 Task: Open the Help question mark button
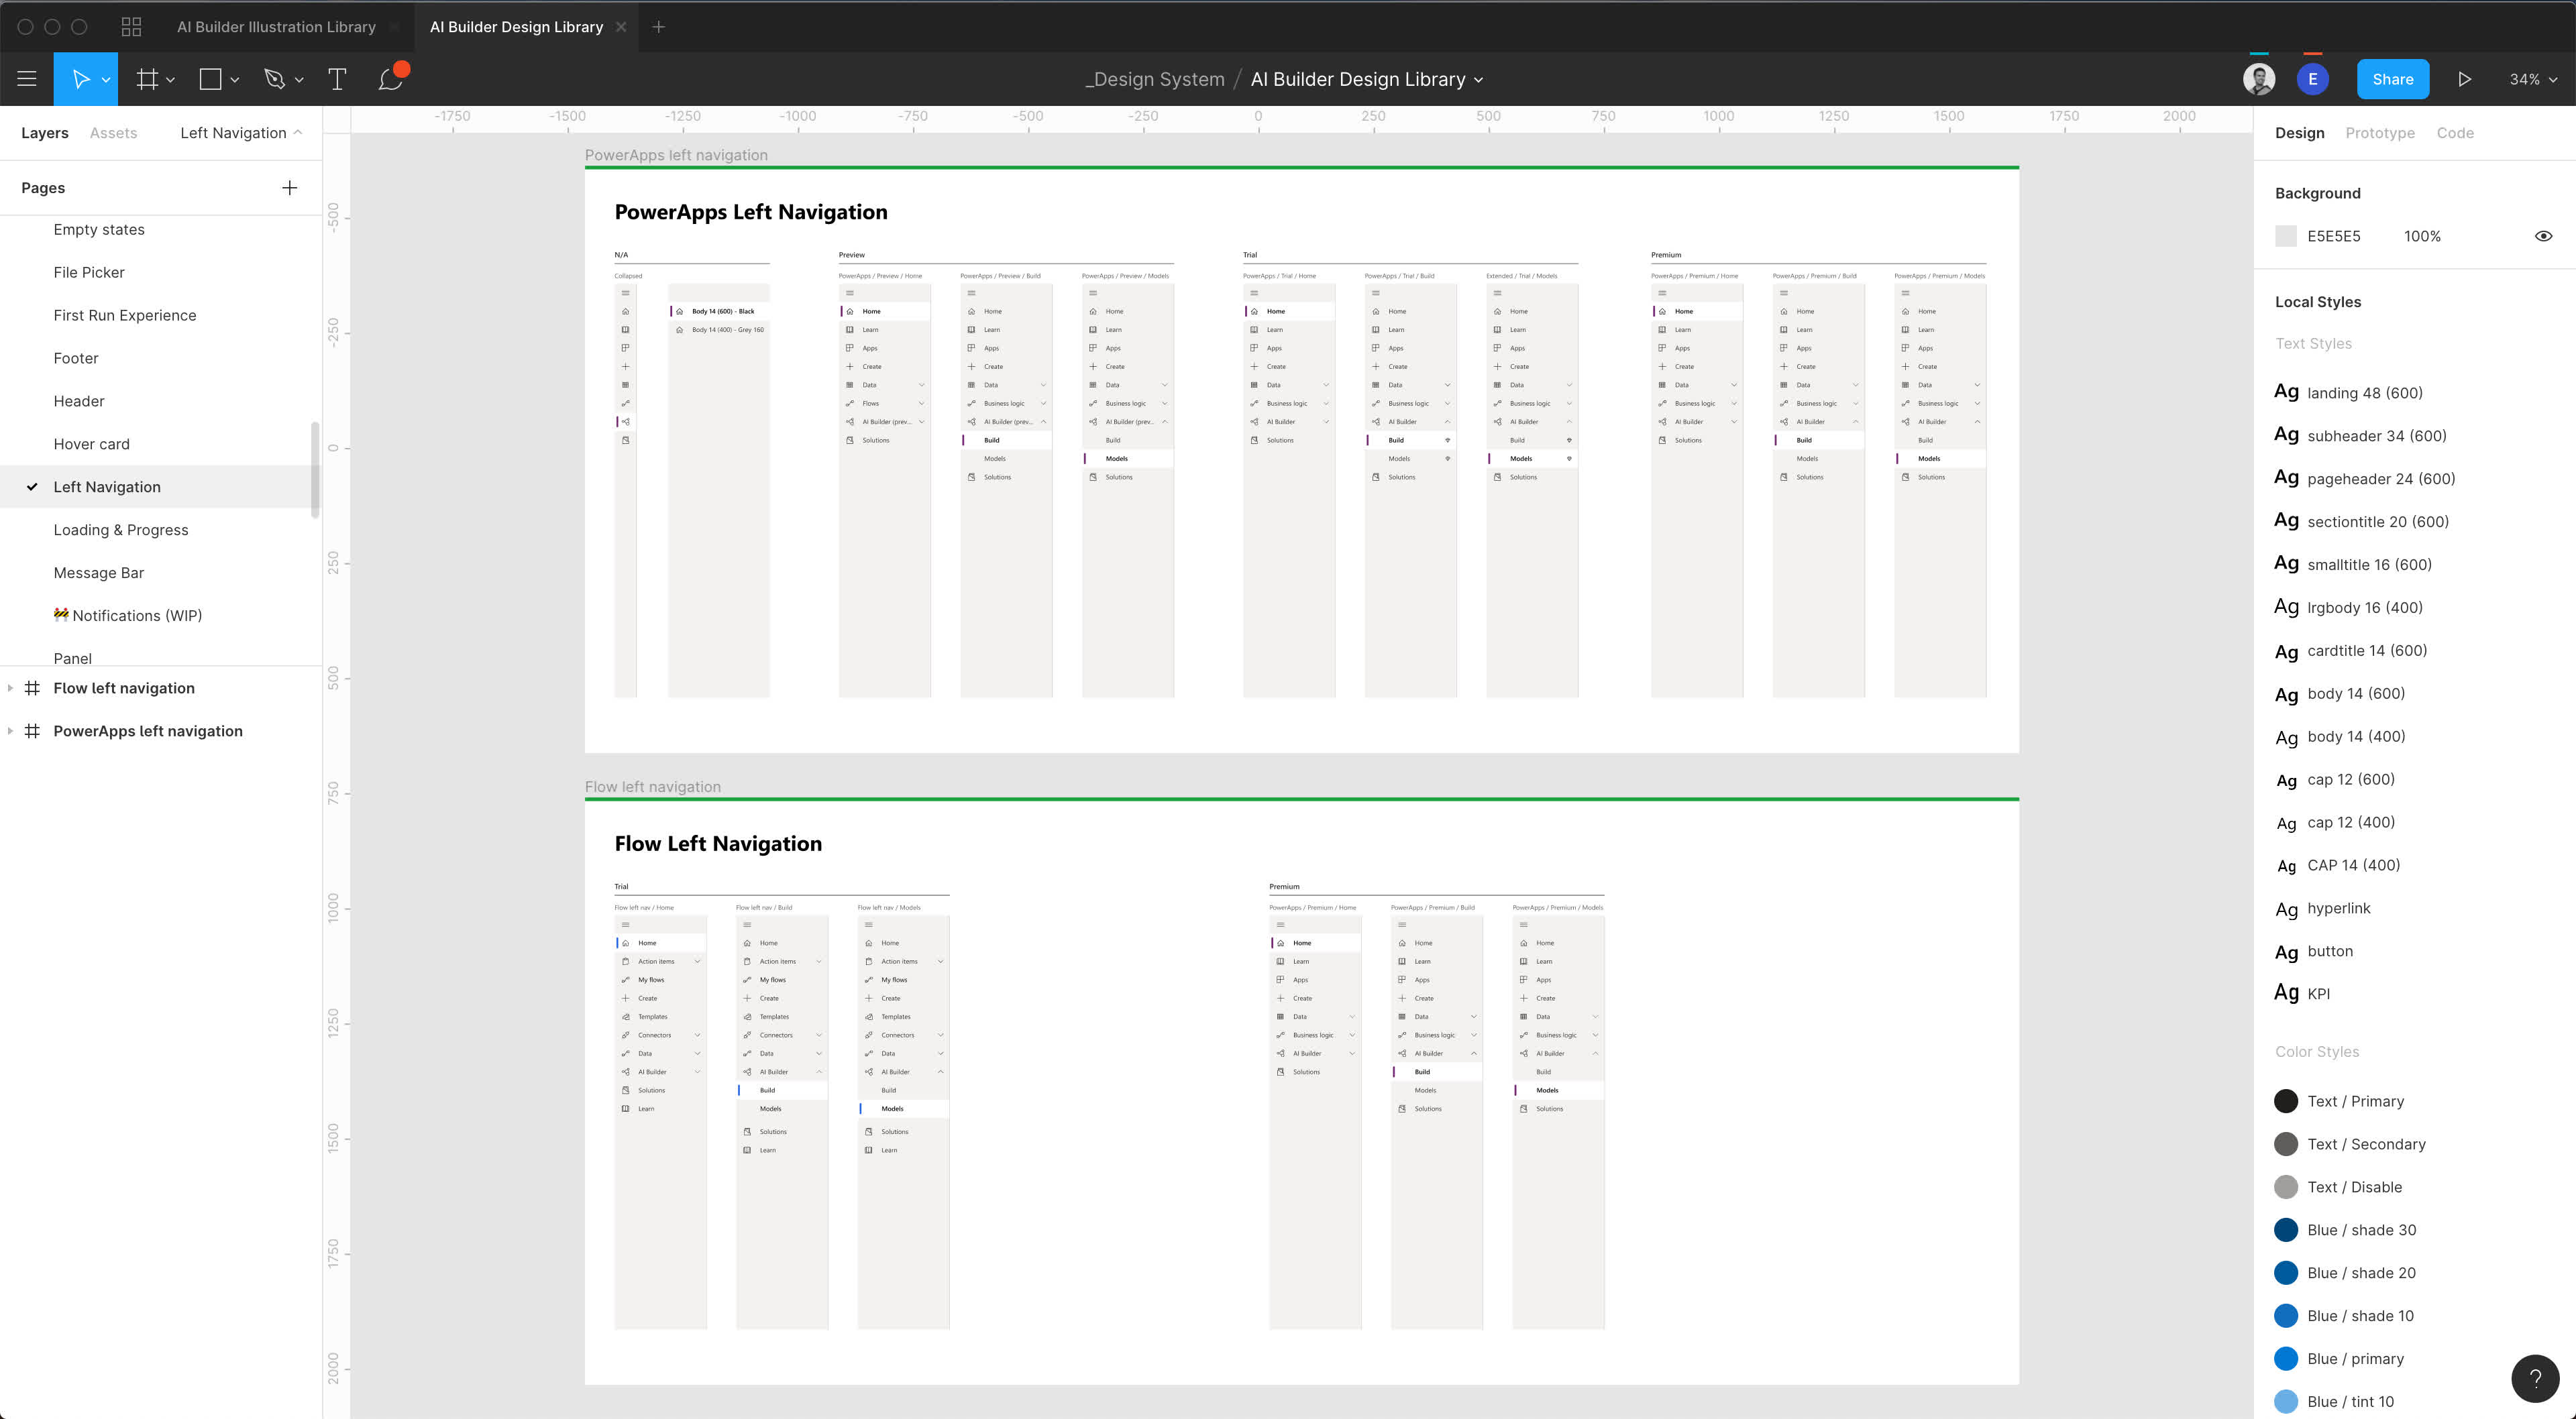point(2535,1379)
